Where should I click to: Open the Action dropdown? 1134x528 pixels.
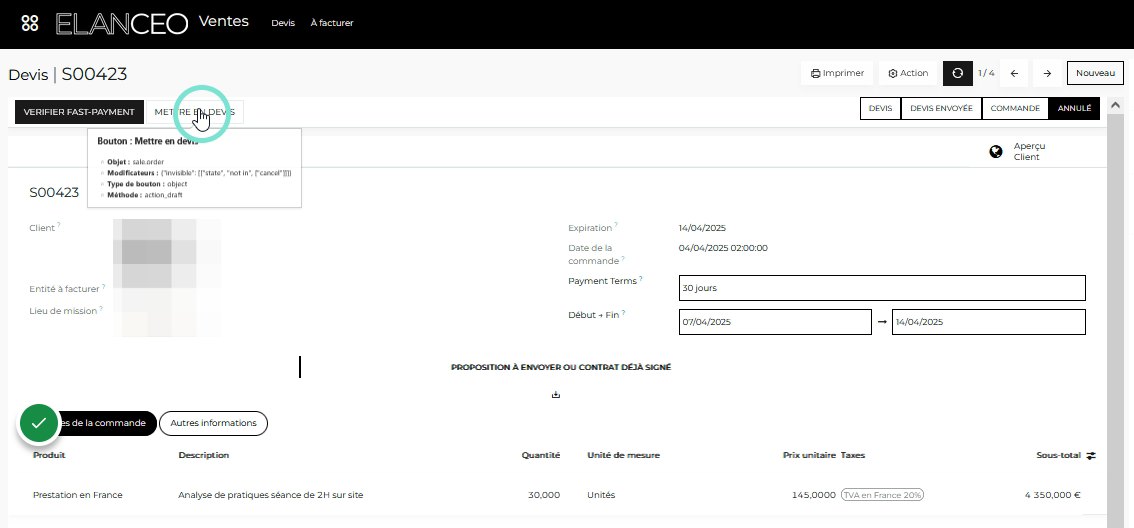pos(908,73)
